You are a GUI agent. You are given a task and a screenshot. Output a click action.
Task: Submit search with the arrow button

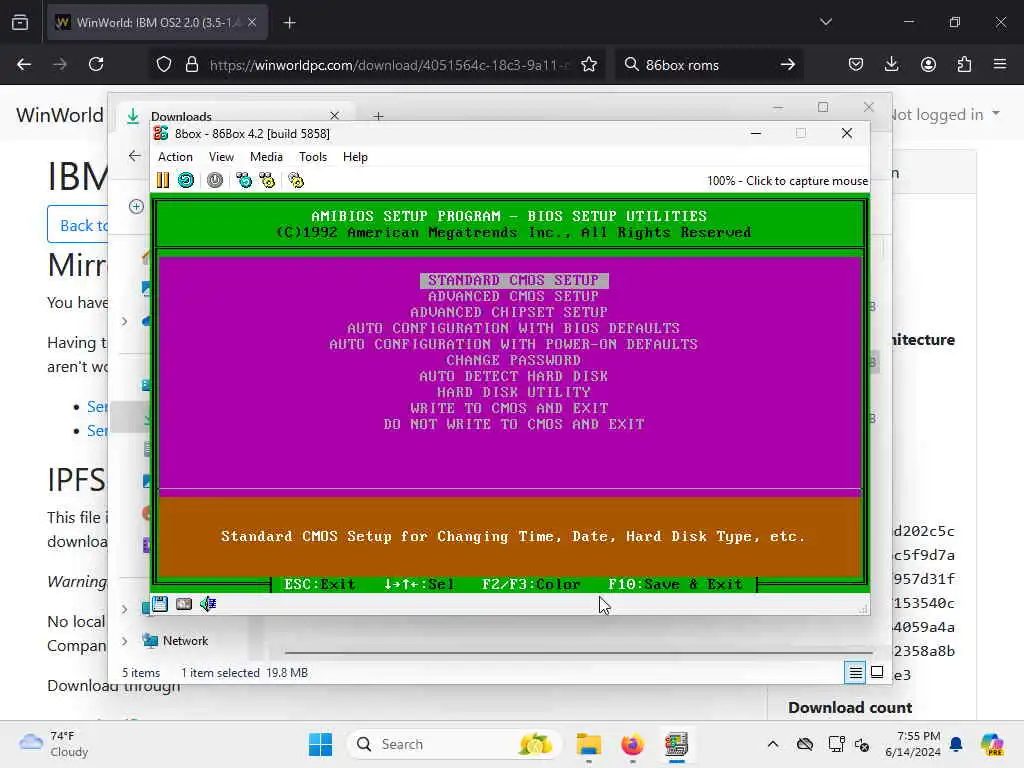pos(788,65)
